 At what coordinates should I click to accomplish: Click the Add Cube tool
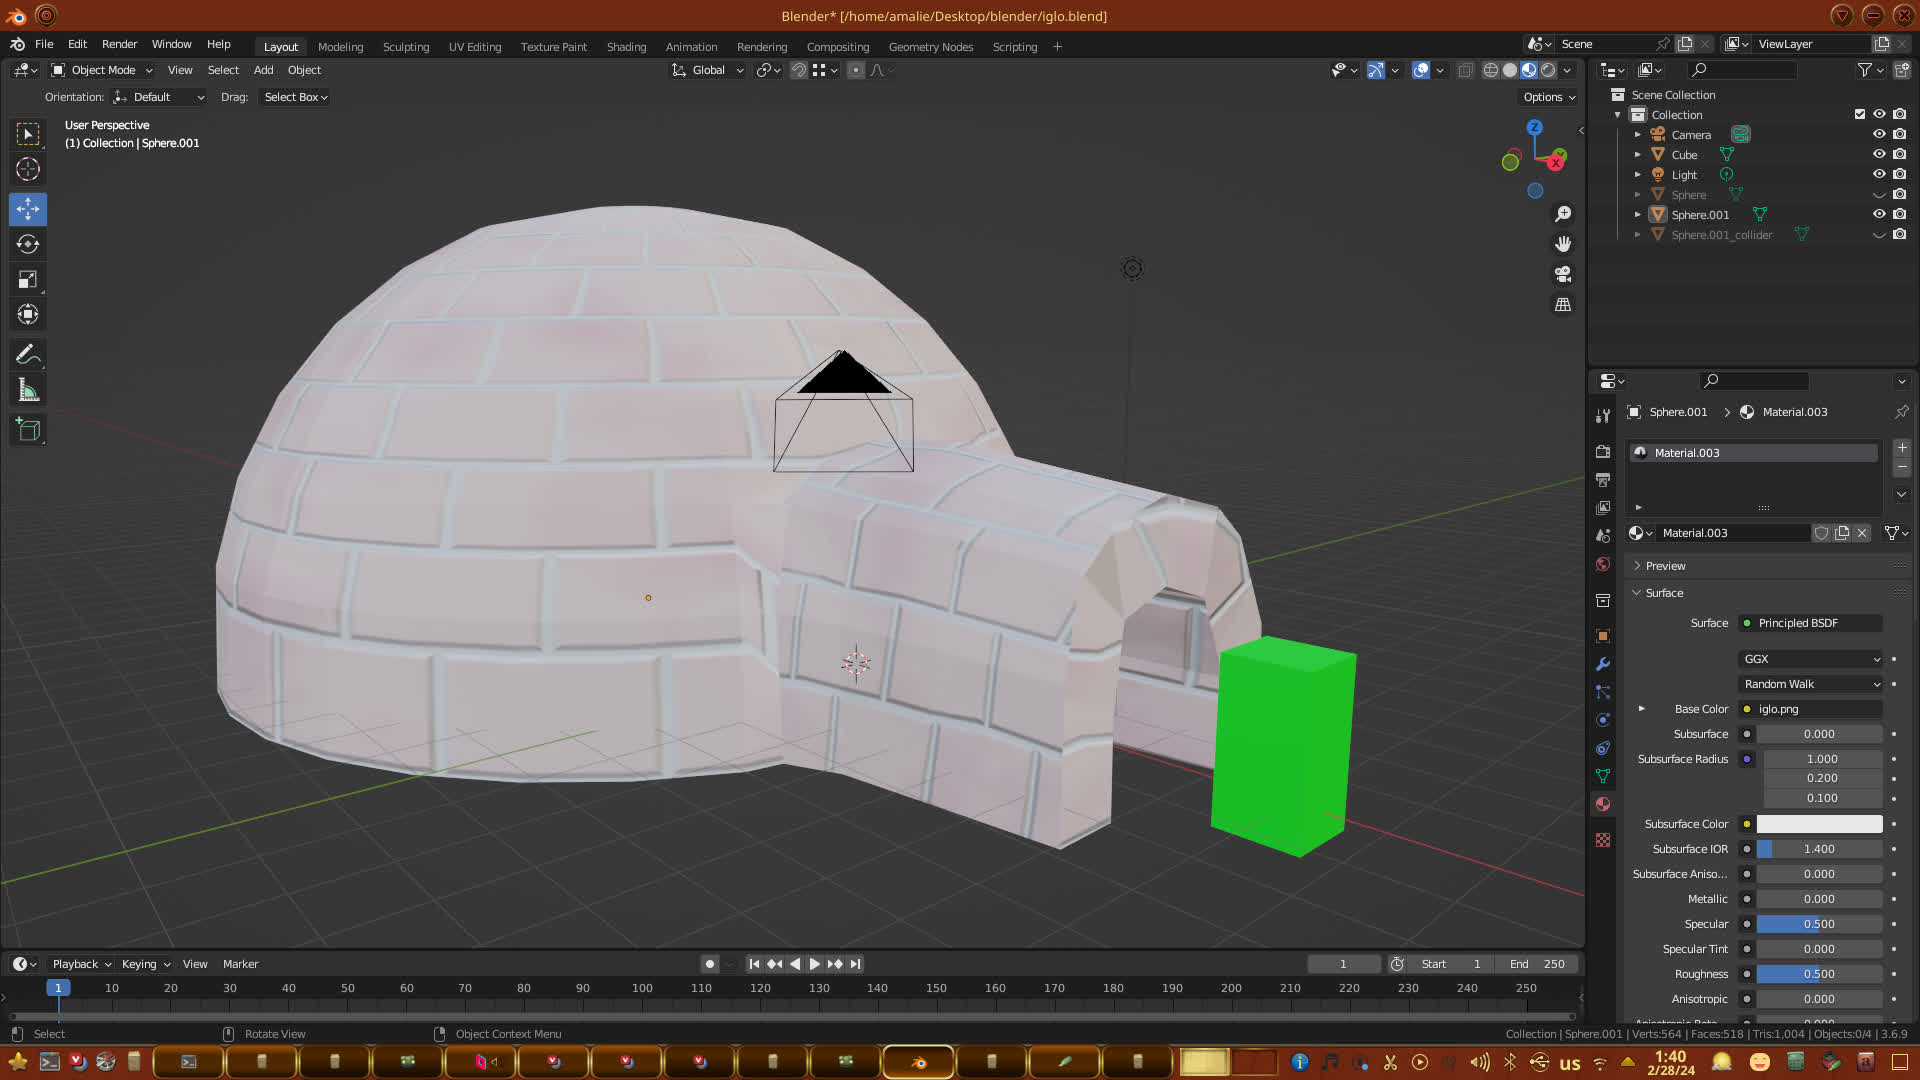point(28,431)
